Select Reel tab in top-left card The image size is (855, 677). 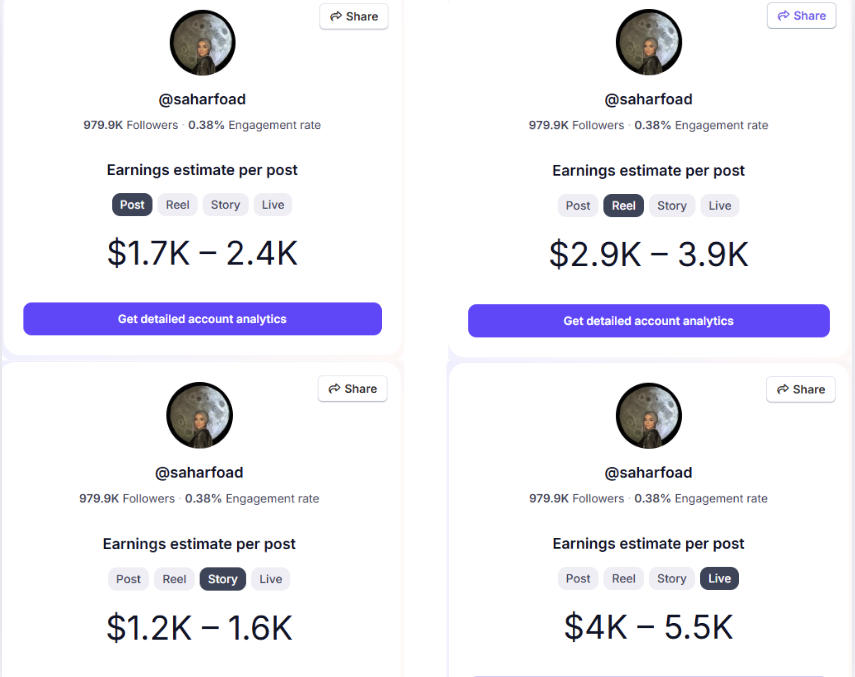click(177, 205)
